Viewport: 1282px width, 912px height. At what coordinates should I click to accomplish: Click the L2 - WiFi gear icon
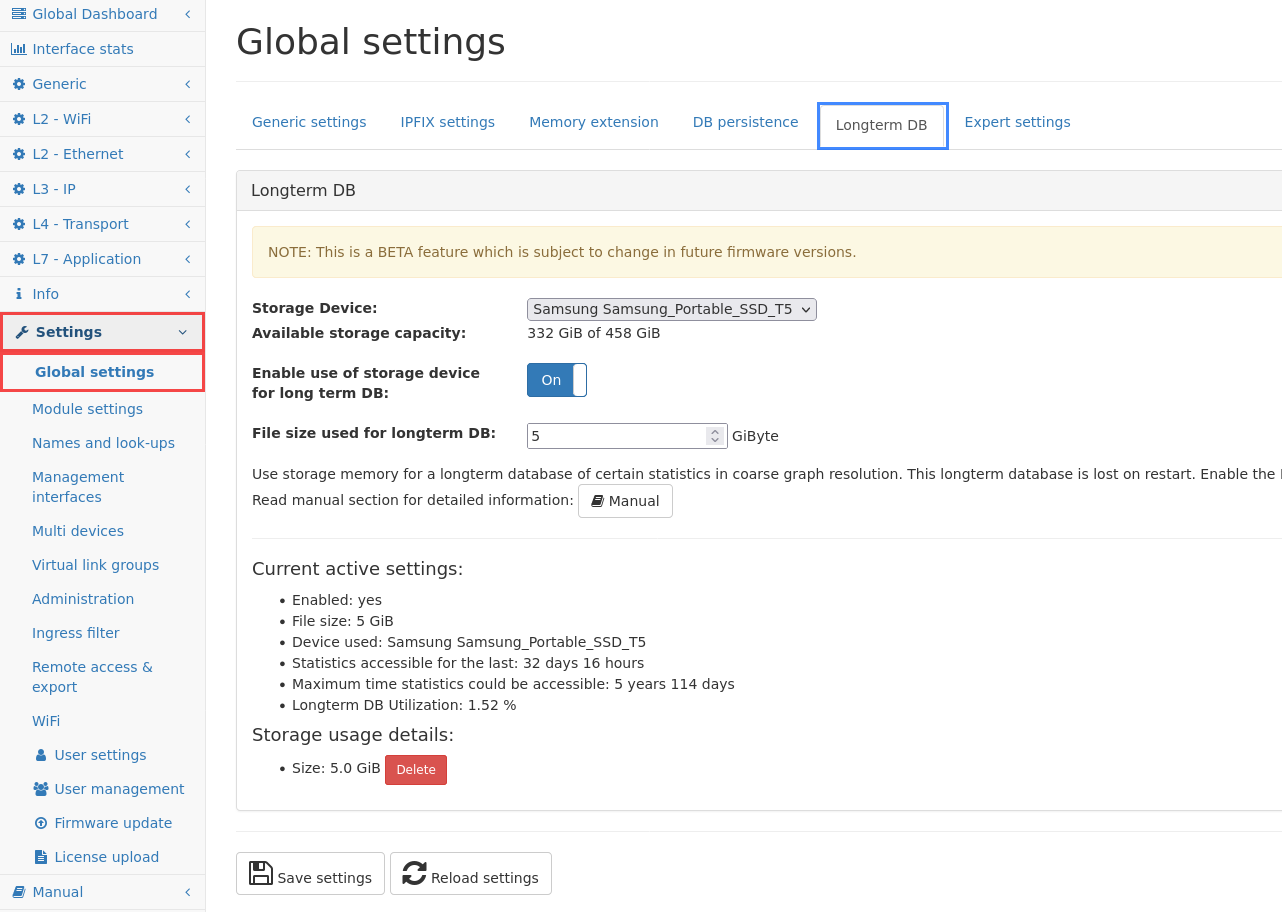tap(19, 119)
